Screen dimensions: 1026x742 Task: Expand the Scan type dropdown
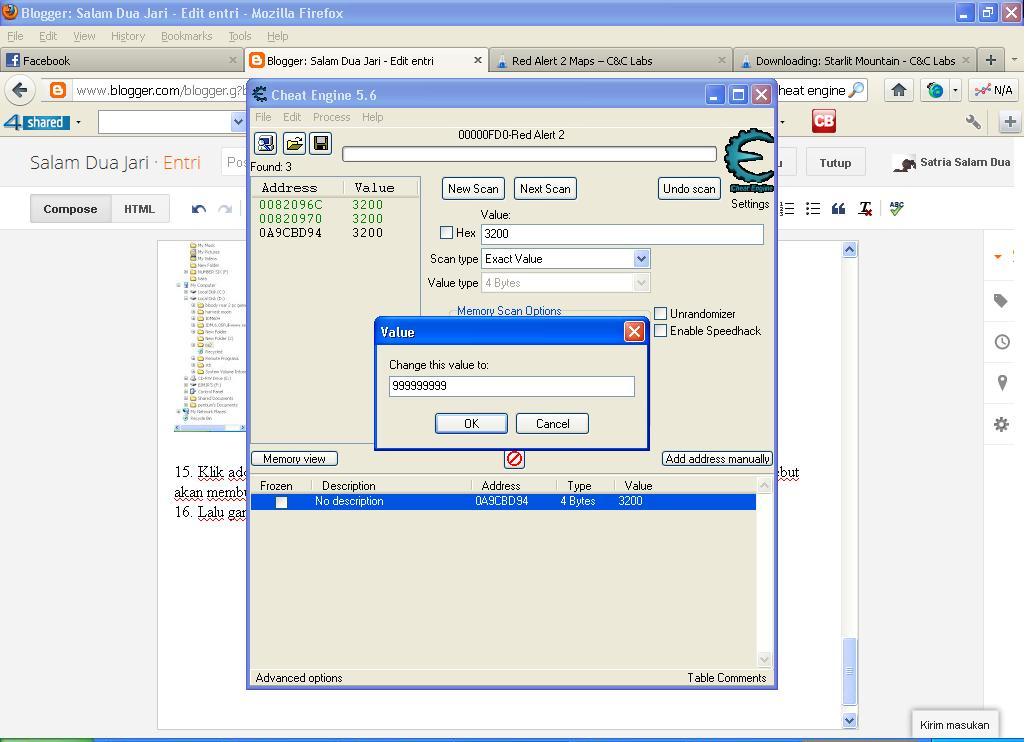click(641, 258)
